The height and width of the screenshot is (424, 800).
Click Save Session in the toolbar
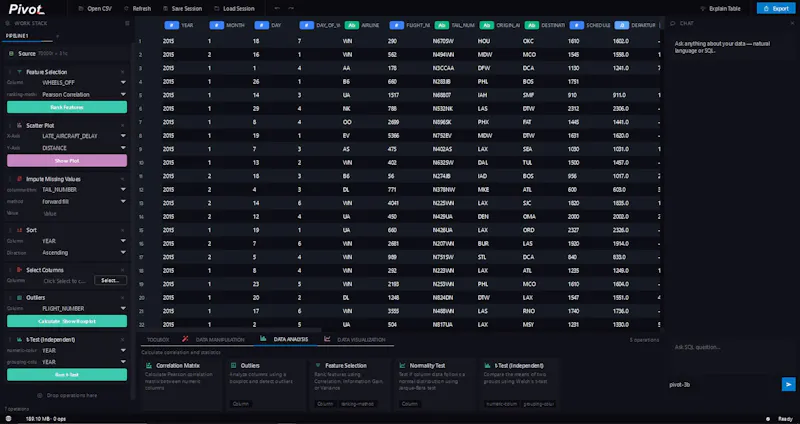(182, 9)
